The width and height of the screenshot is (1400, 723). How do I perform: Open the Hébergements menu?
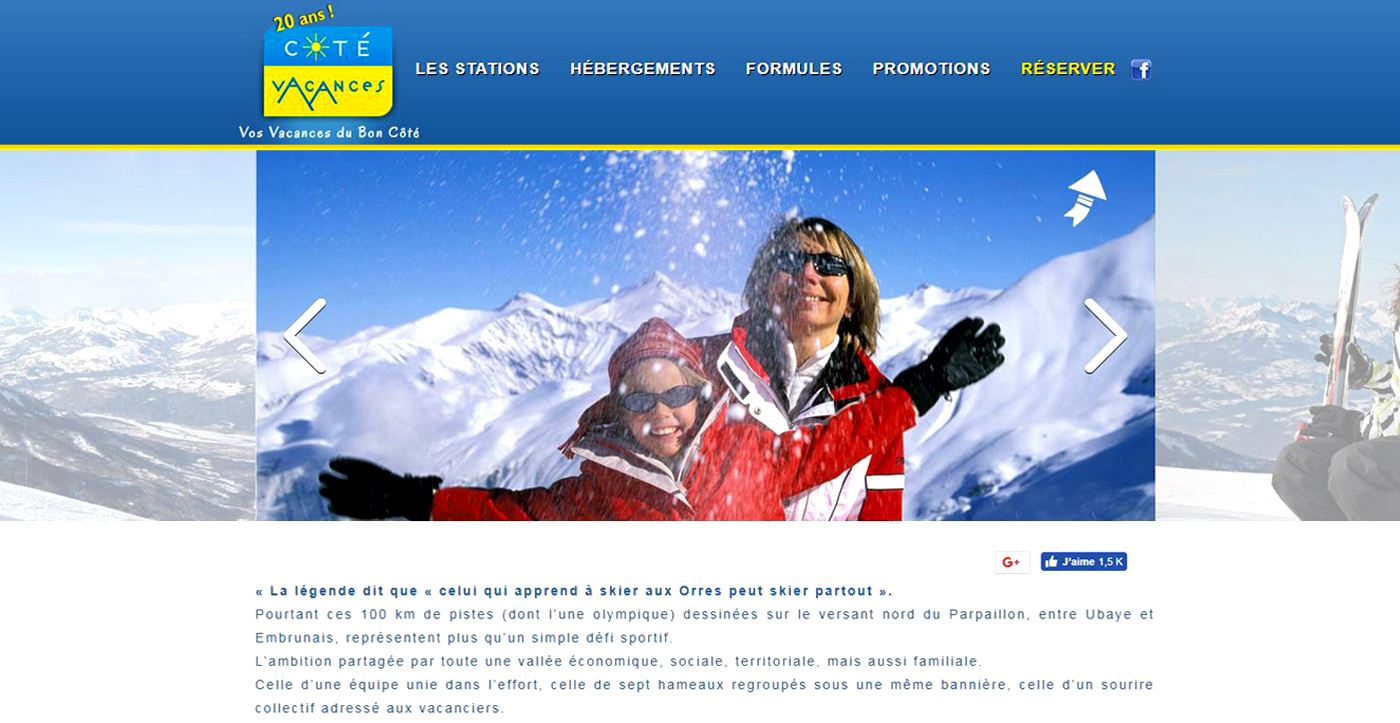point(643,69)
